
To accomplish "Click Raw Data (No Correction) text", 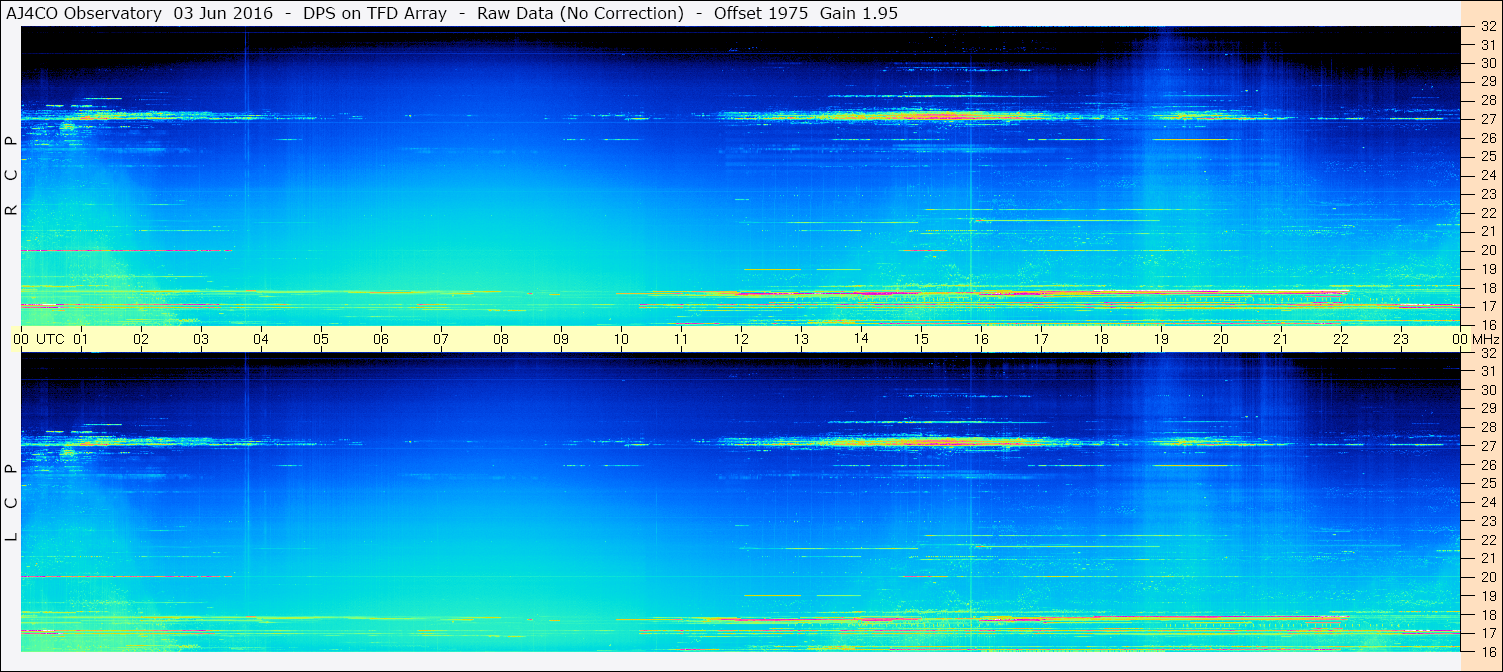I will pyautogui.click(x=580, y=13).
